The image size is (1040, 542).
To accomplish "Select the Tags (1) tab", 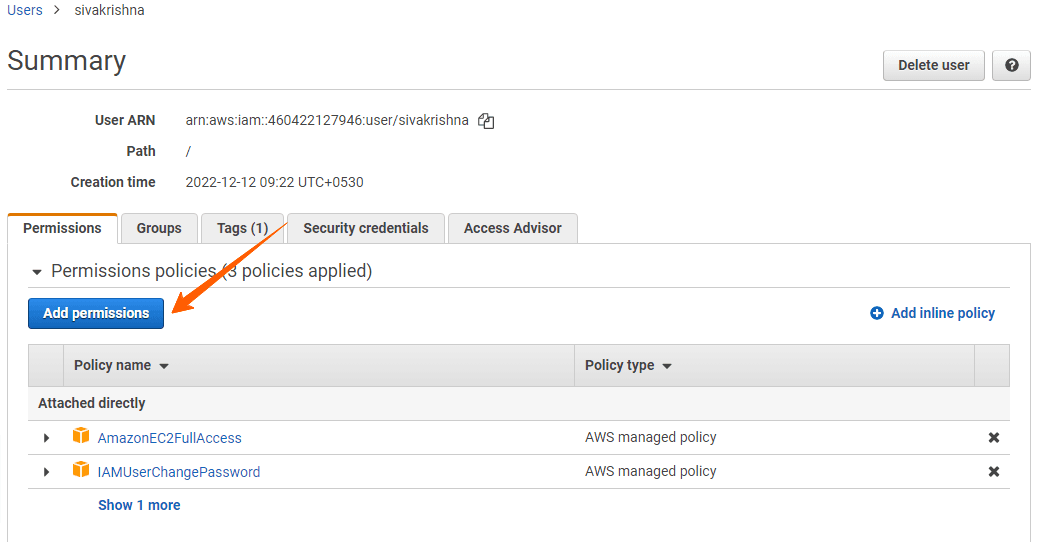I will point(242,229).
